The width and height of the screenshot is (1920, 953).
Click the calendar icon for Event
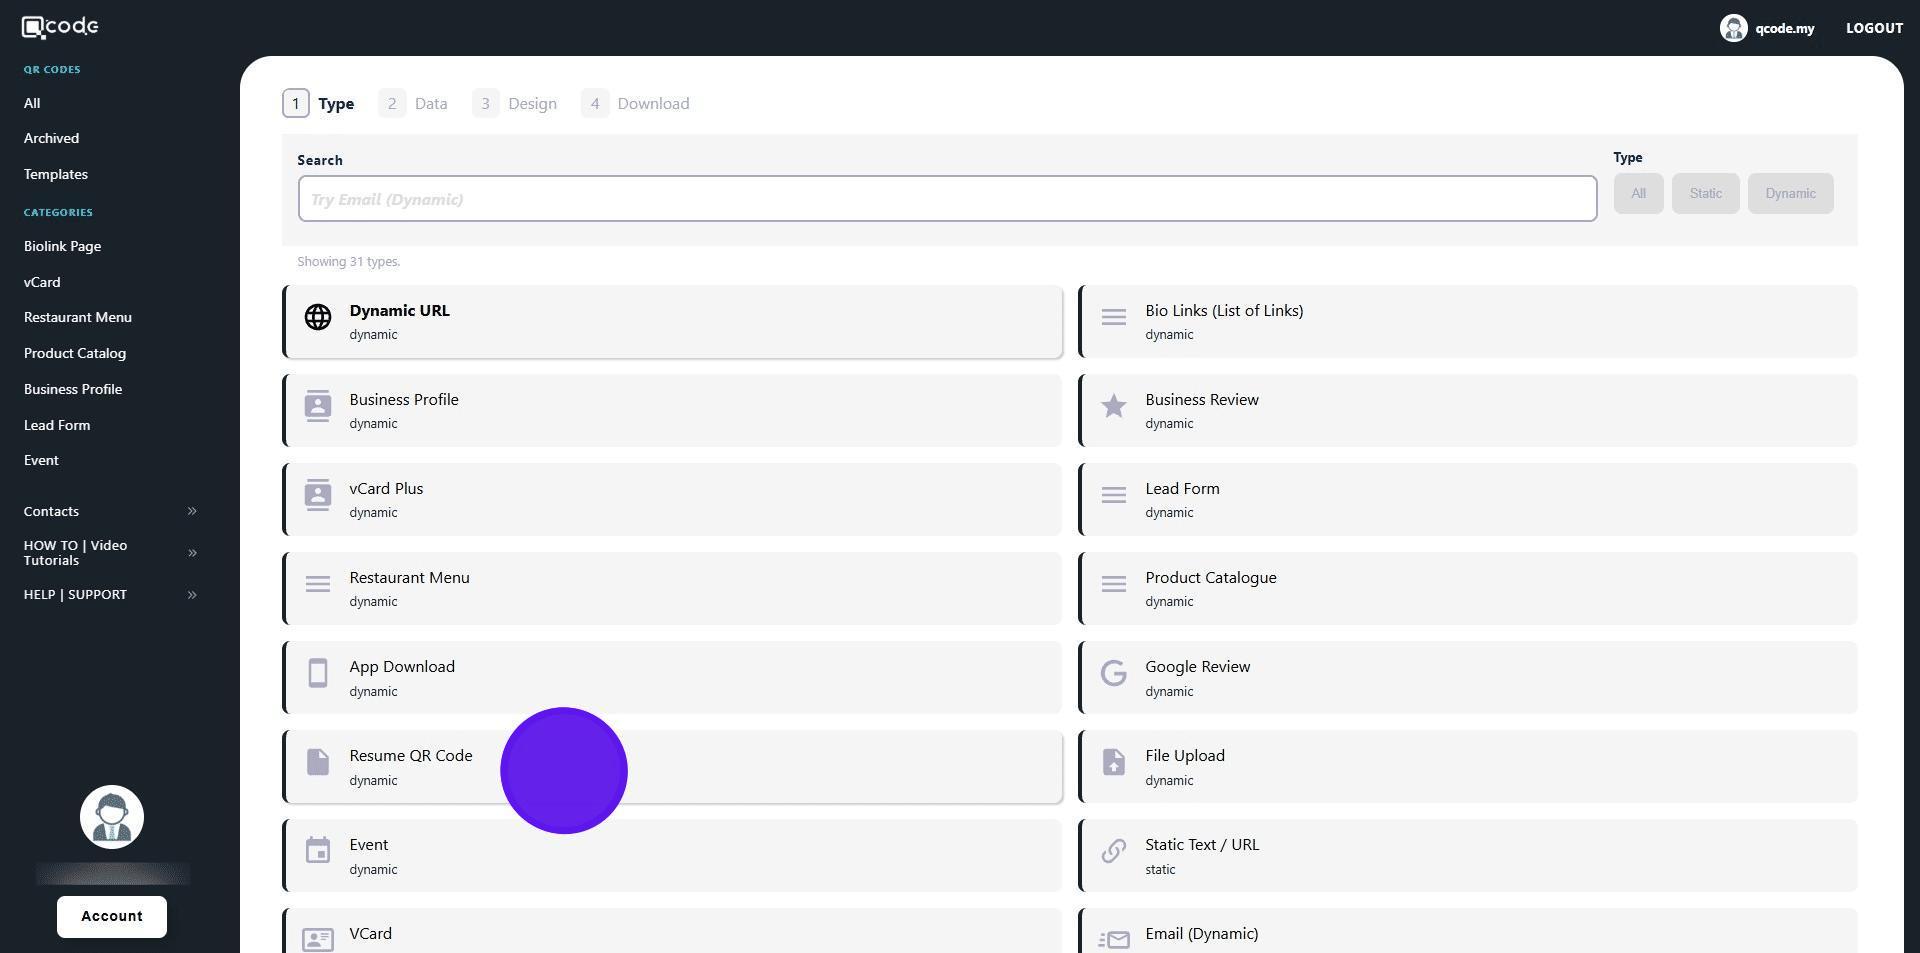(x=318, y=851)
